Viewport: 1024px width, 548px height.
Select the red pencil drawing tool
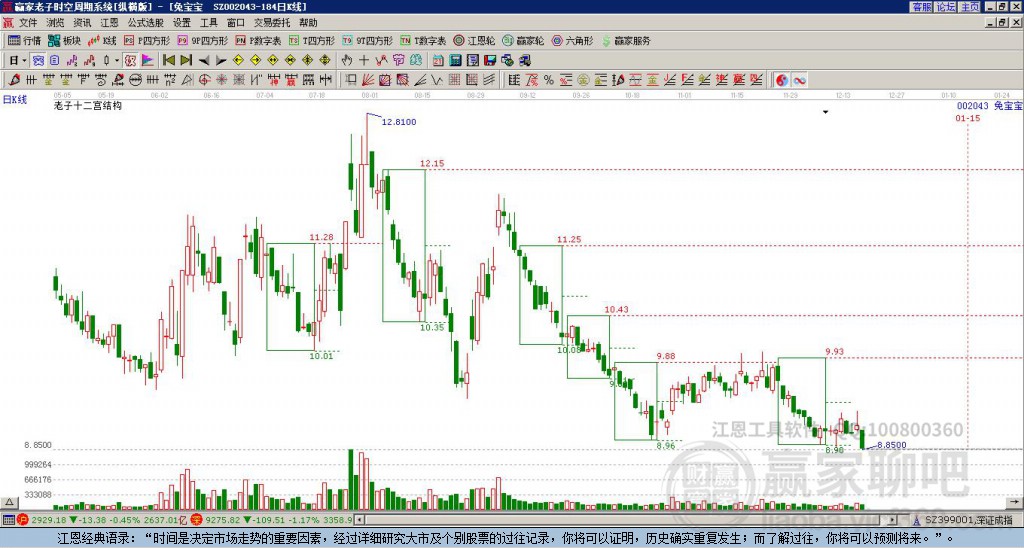tap(14, 80)
